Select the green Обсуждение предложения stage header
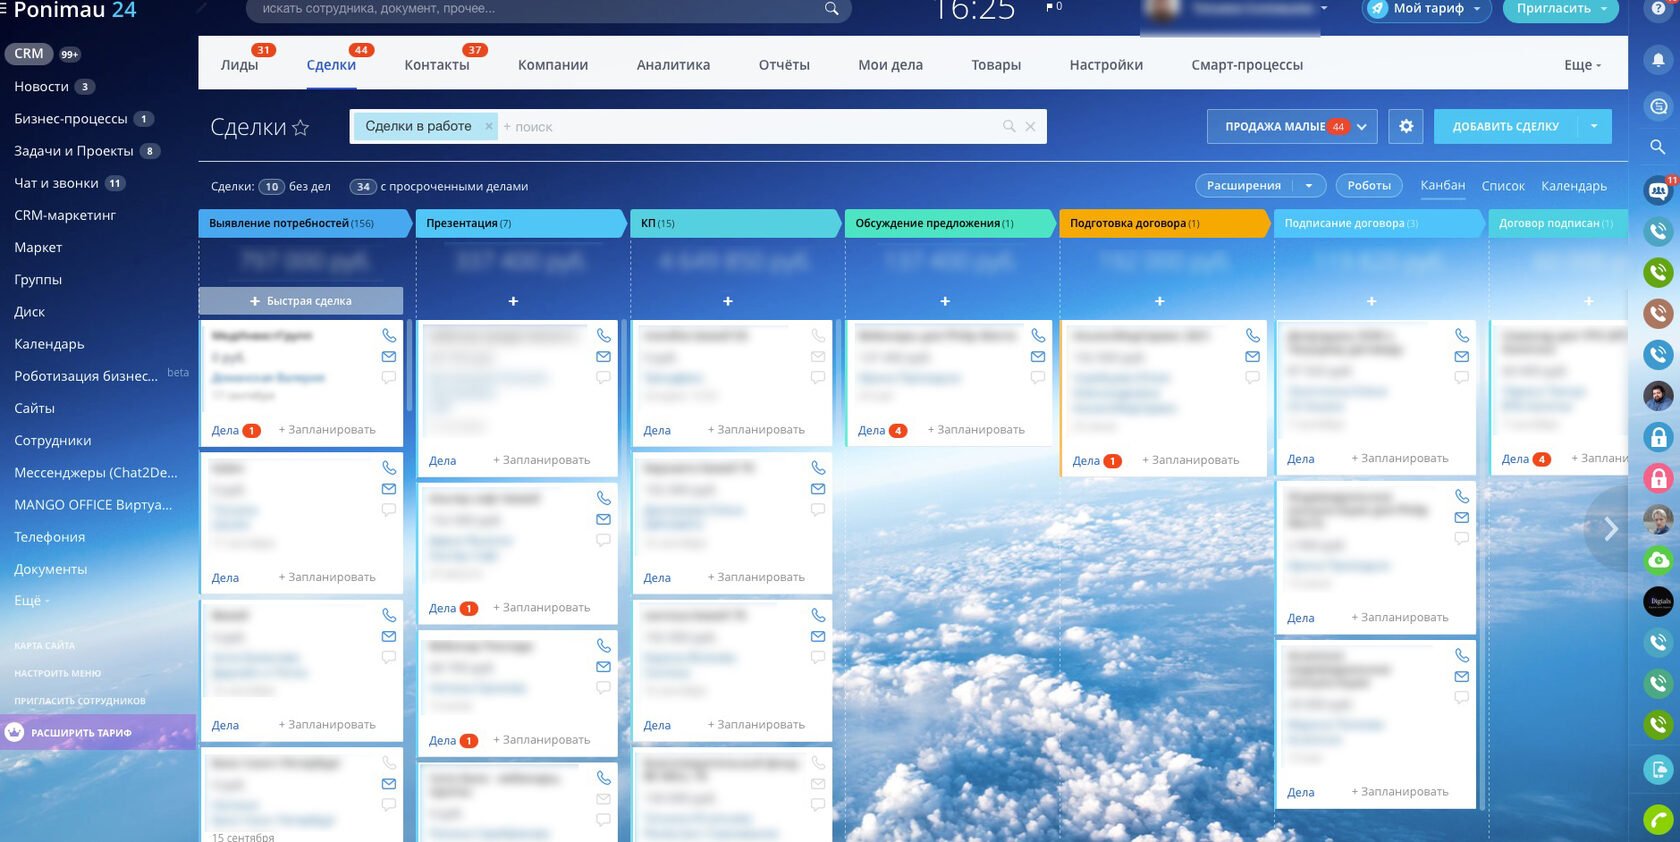The image size is (1680, 842). (x=949, y=224)
